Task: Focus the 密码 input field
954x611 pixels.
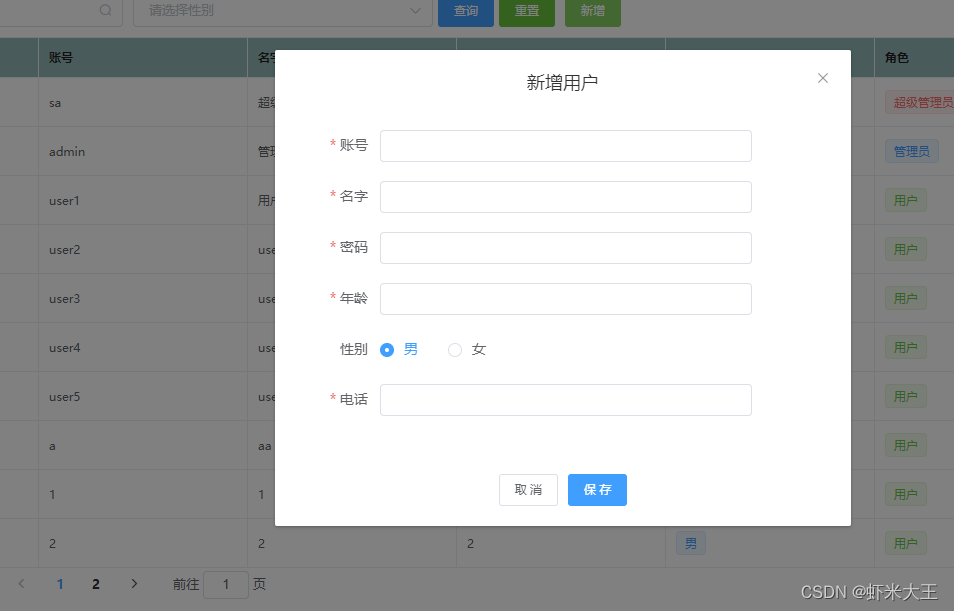Action: [x=566, y=248]
